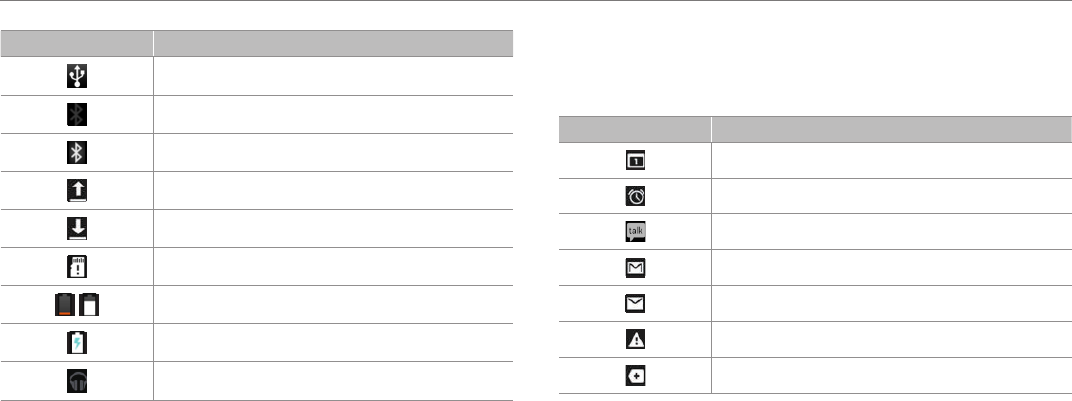
Task: Open the Talk chat bubble icon
Action: 635,232
